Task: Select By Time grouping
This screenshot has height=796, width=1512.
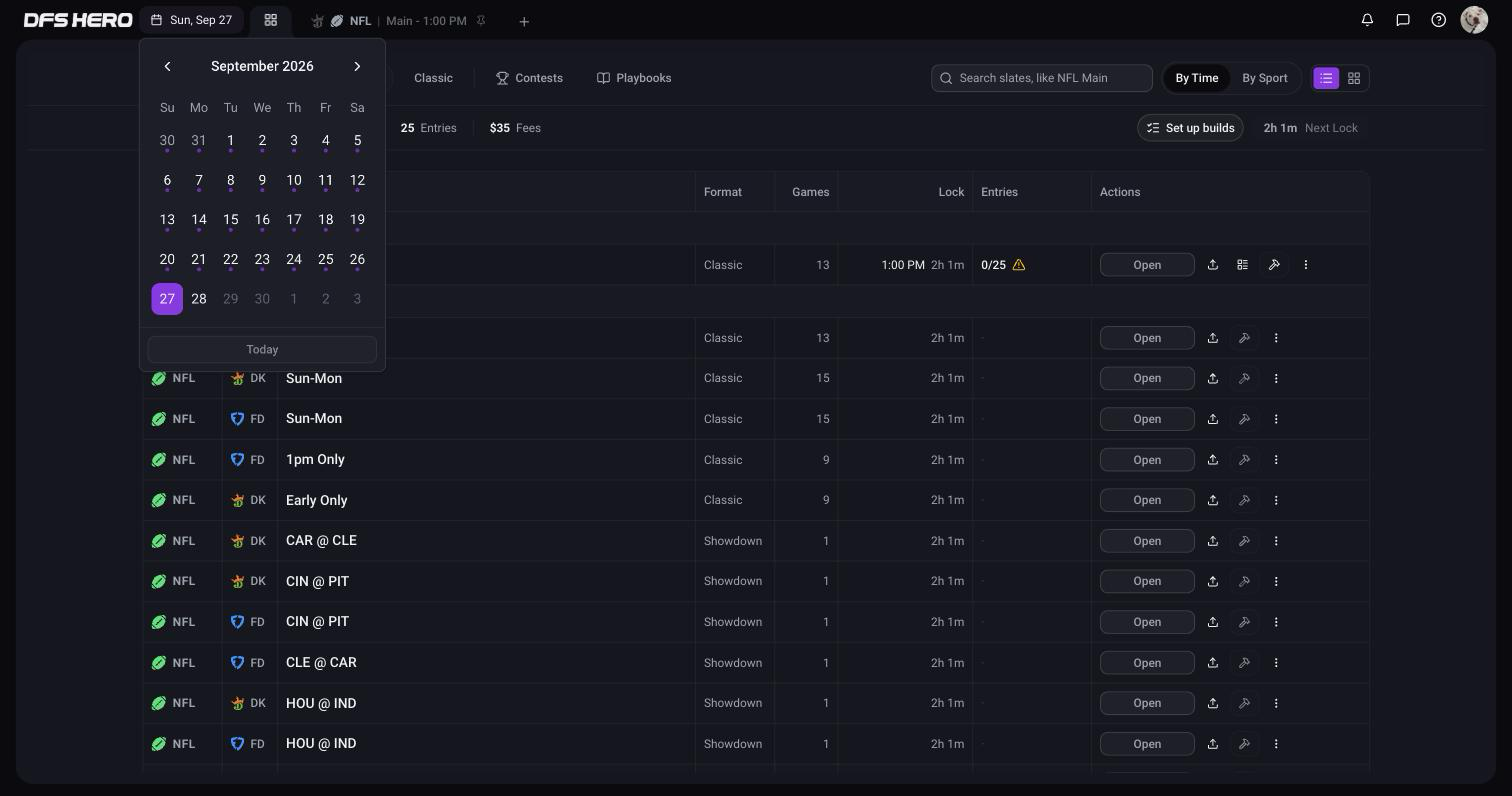Action: (x=1197, y=78)
